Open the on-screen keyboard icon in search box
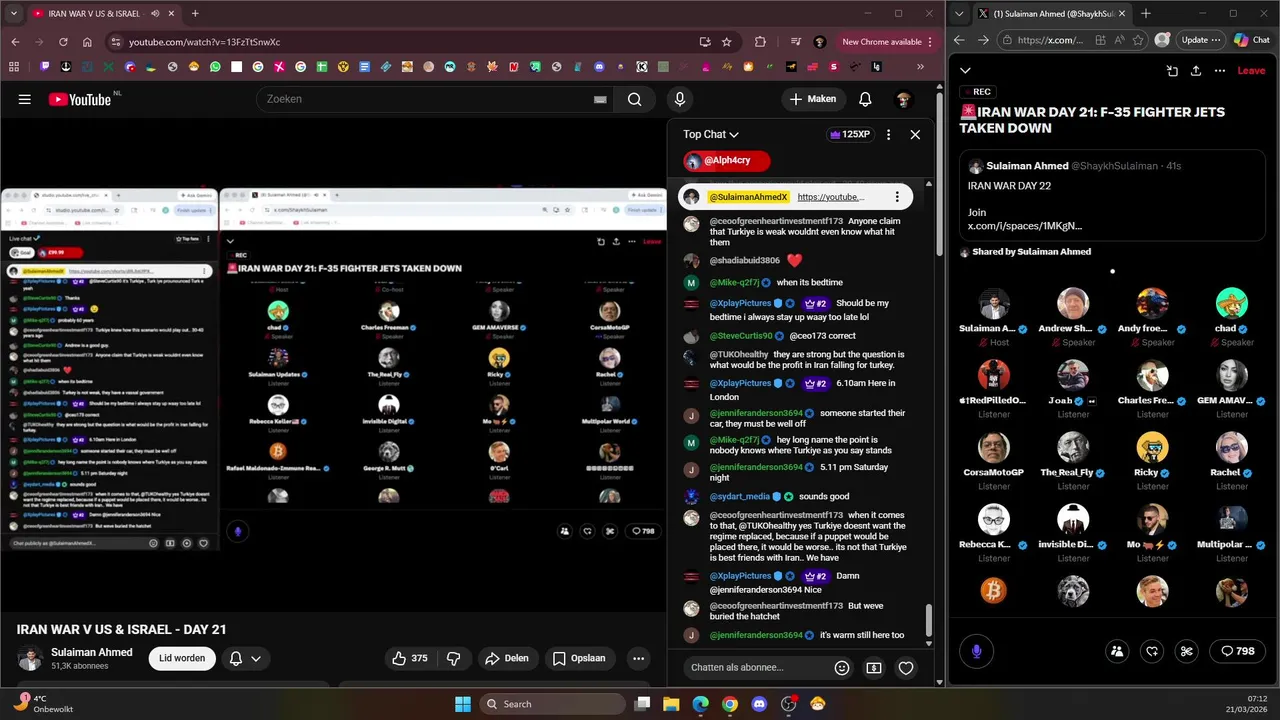The width and height of the screenshot is (1280, 720). [600, 99]
